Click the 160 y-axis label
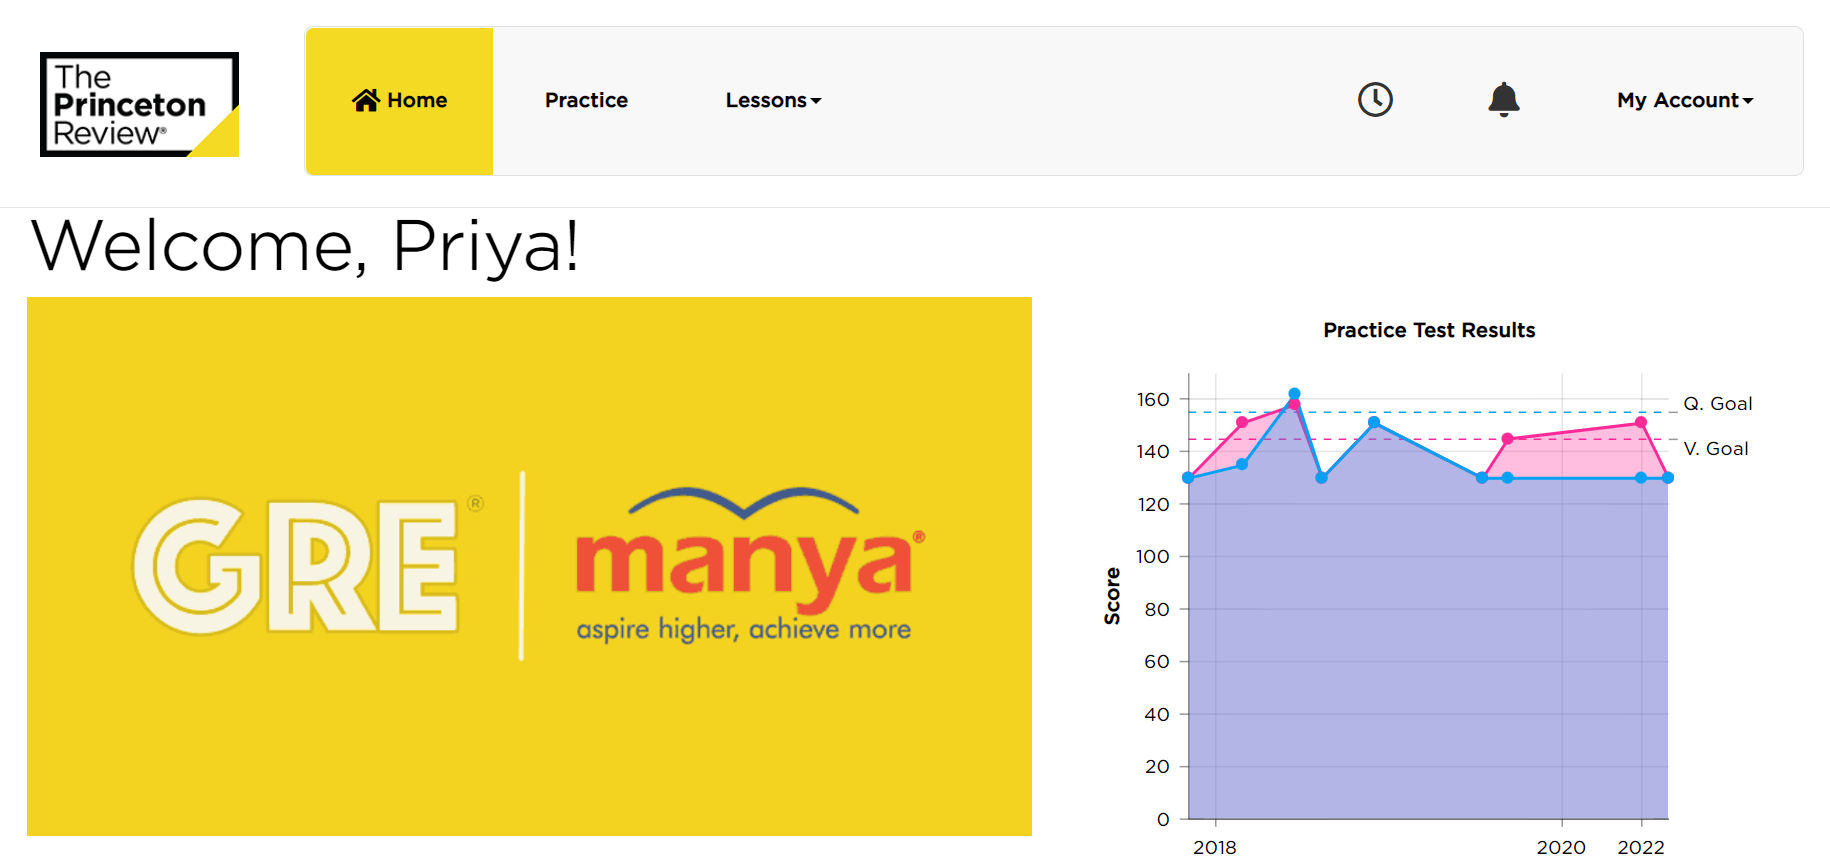This screenshot has width=1830, height=859. tap(1153, 399)
